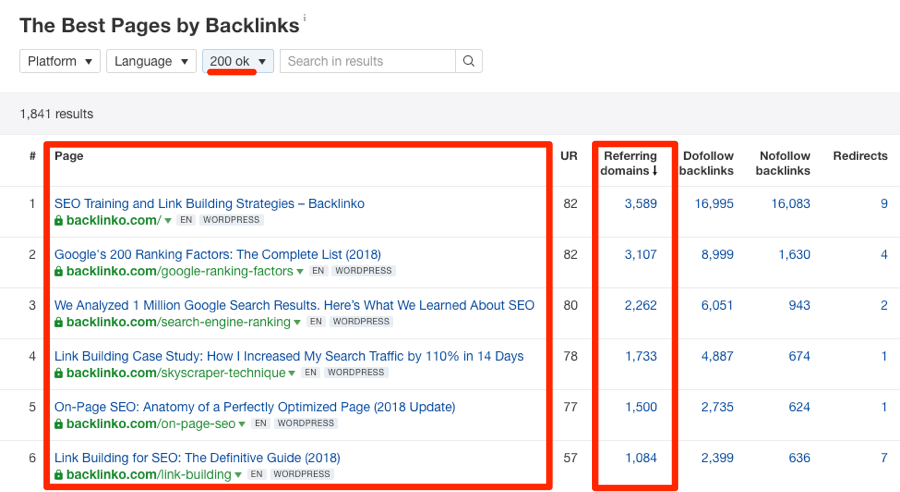Expand the dropdown arrow after backlinko.com/
Viewport: 900px width, 492px height.
[168, 220]
